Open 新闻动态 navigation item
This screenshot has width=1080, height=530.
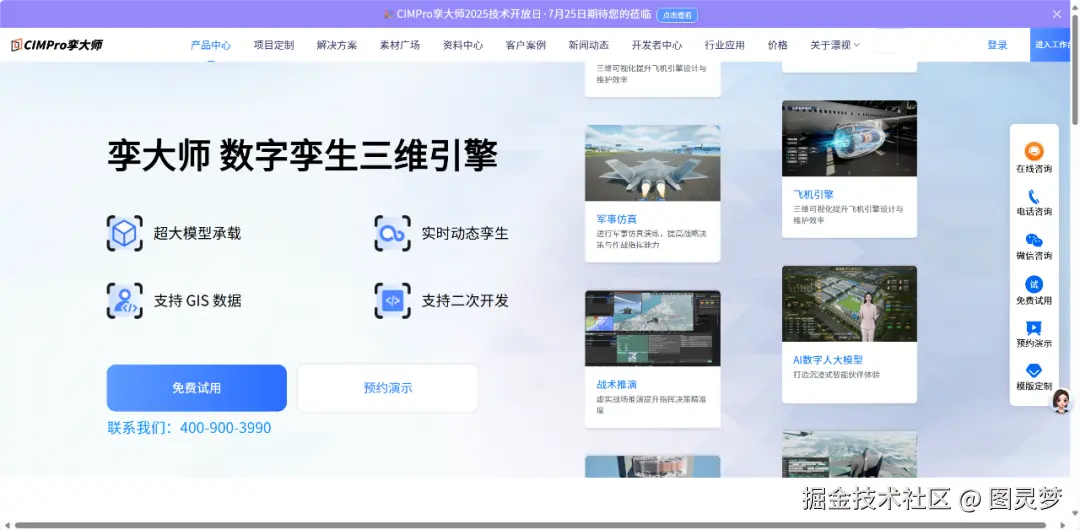(589, 45)
